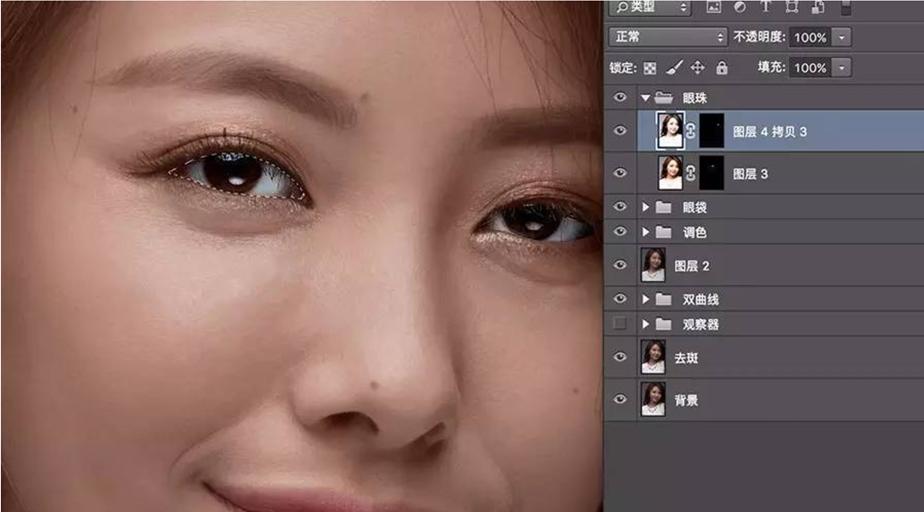Select the 眼袋 group name
924x512 pixels.
click(x=695, y=207)
